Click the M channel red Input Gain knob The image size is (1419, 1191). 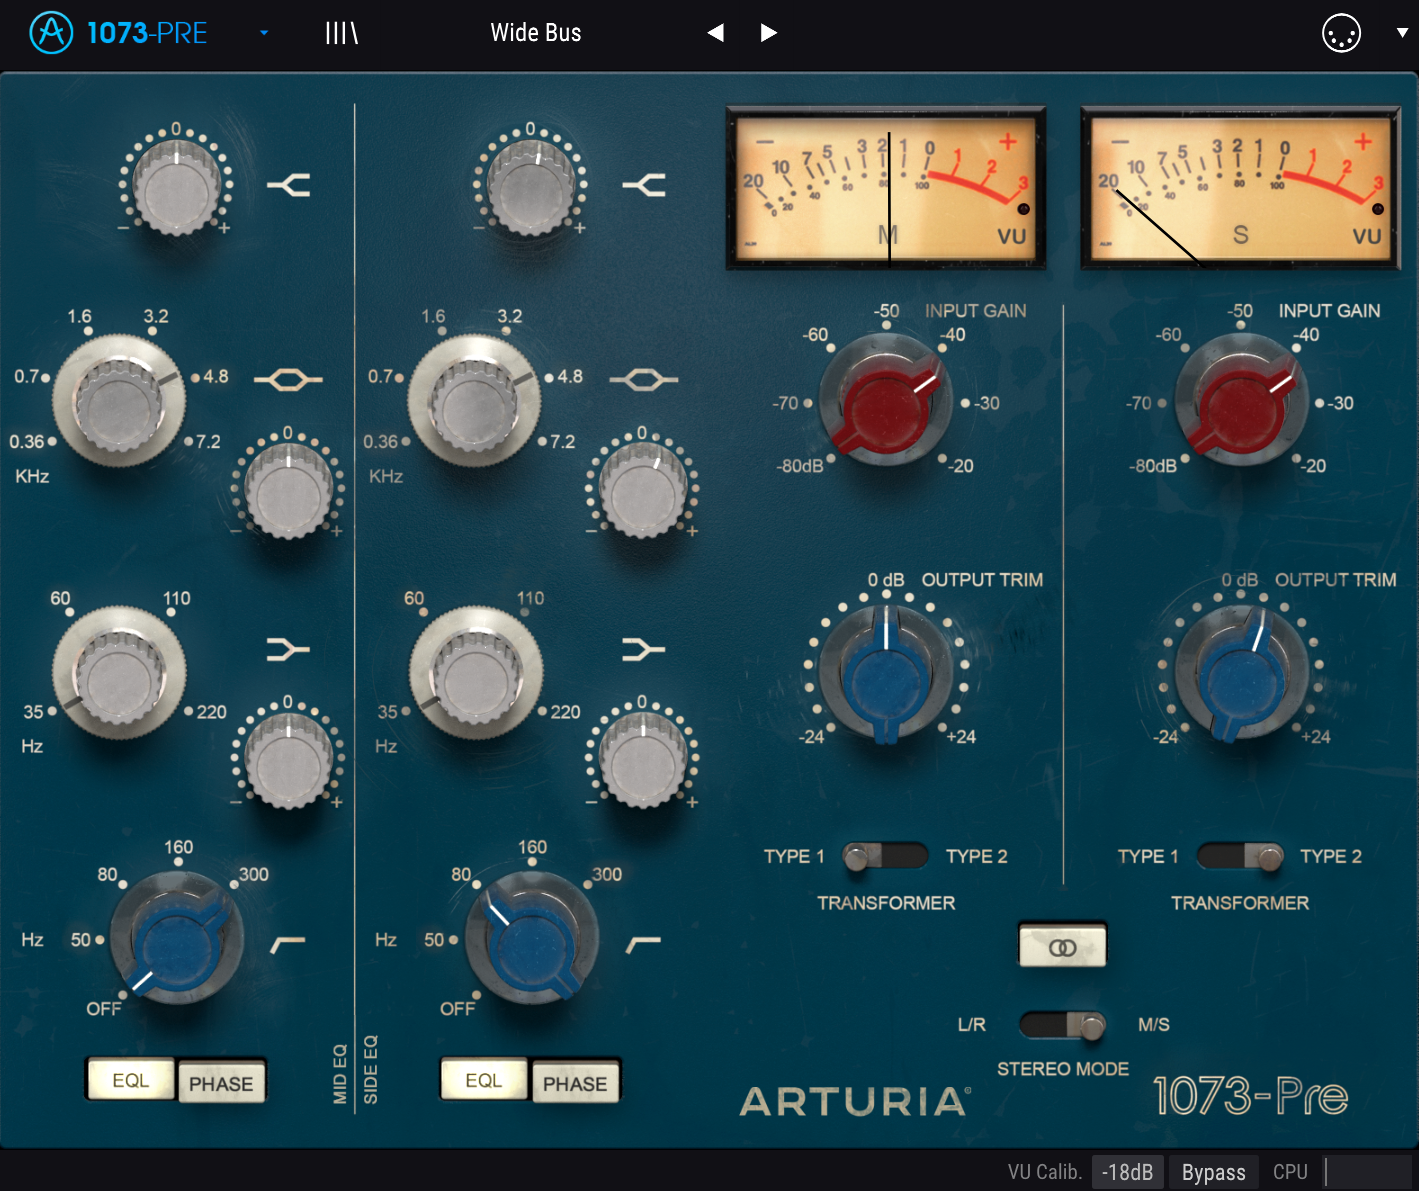pyautogui.click(x=886, y=400)
